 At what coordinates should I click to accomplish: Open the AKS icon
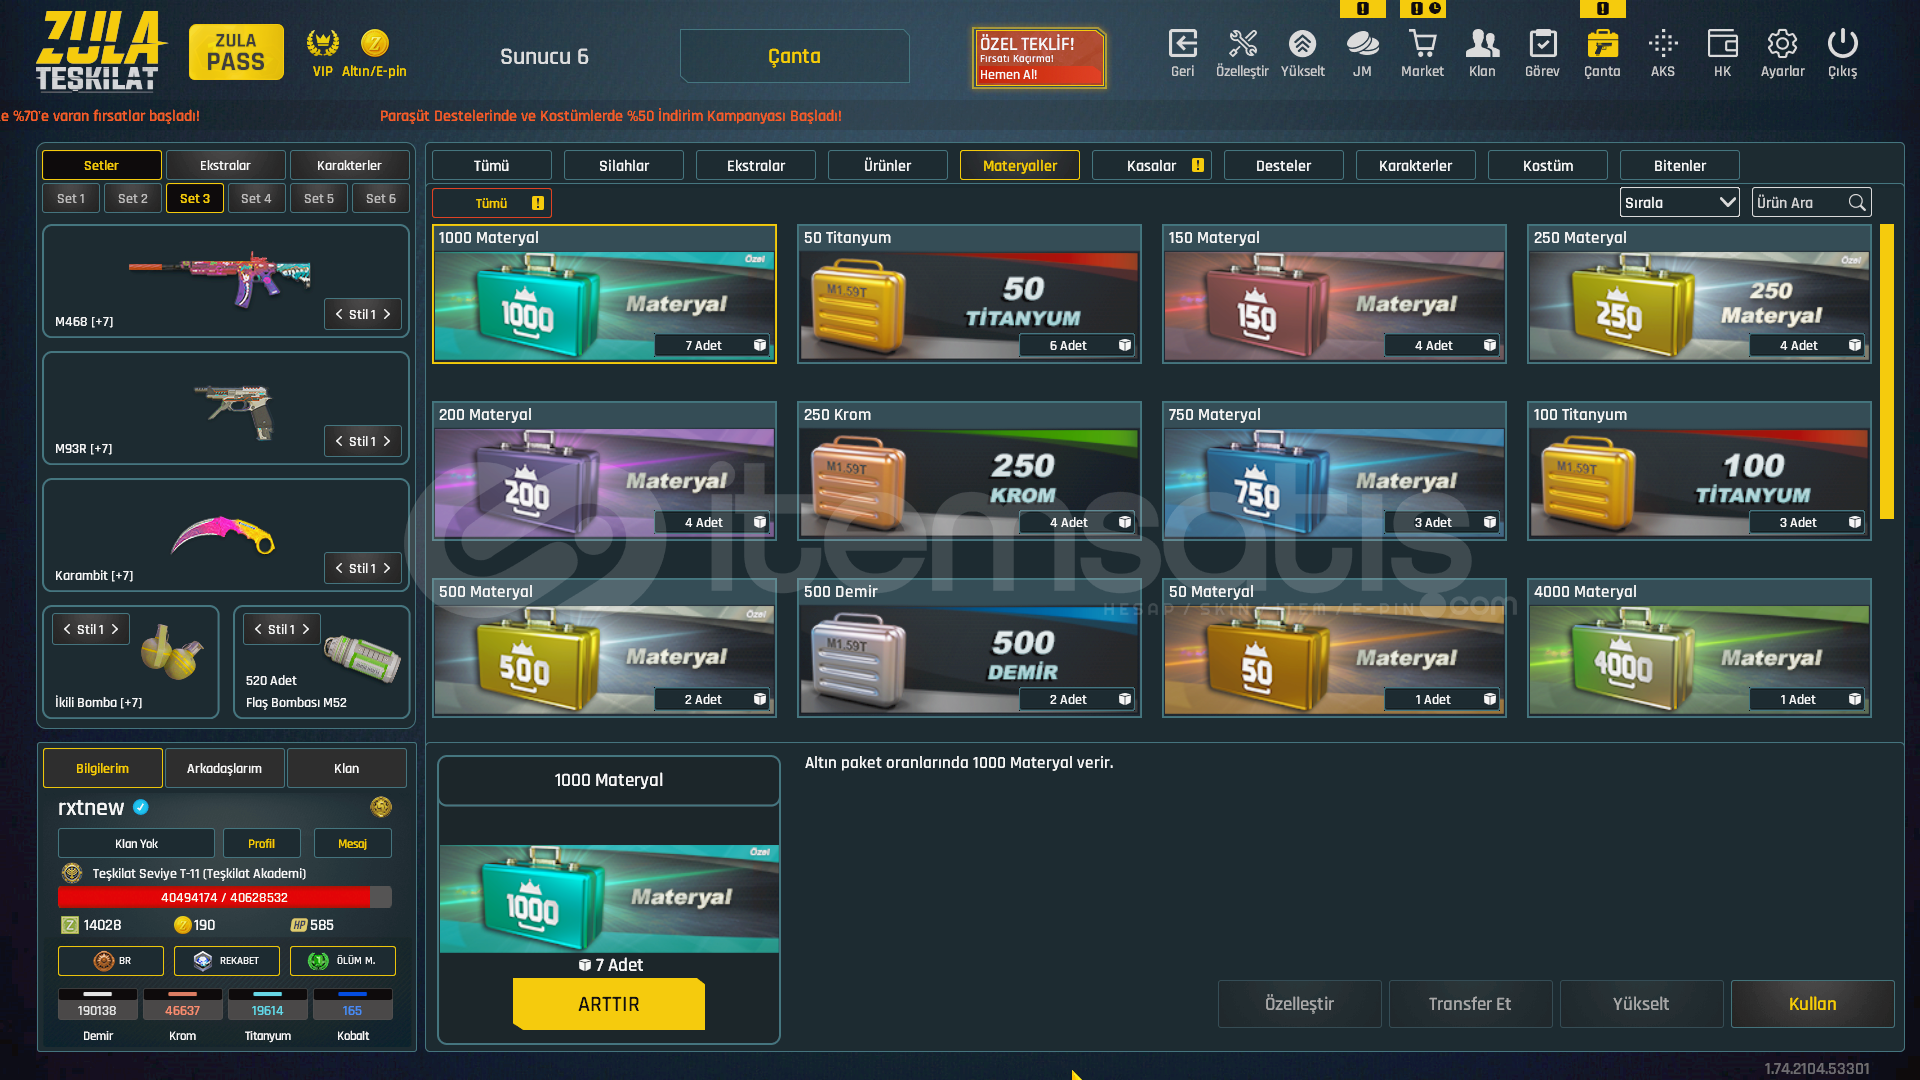click(x=1663, y=44)
